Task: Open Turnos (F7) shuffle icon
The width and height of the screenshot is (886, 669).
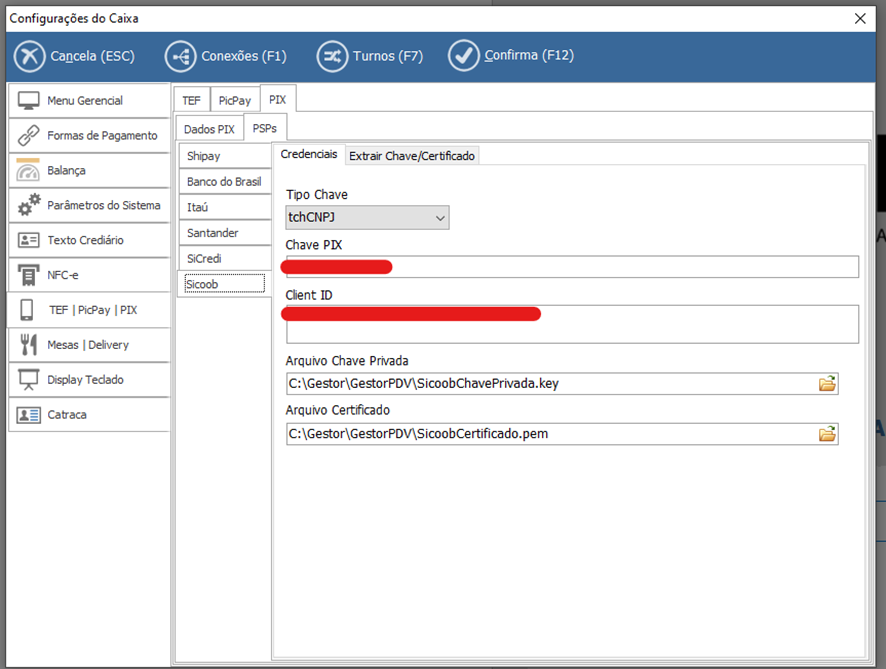Action: (x=333, y=56)
